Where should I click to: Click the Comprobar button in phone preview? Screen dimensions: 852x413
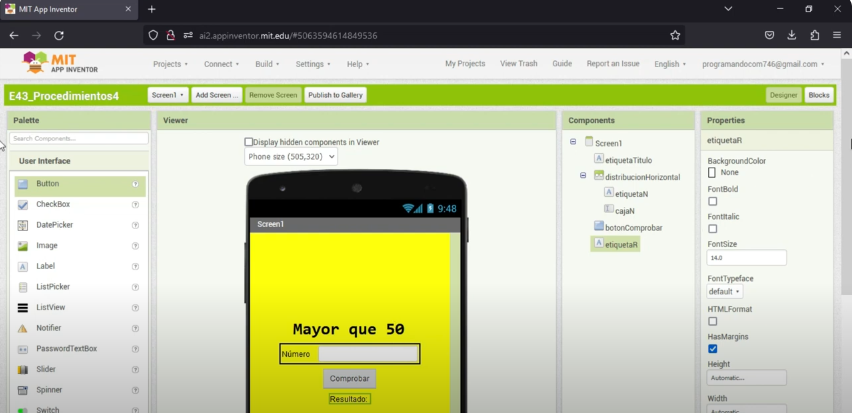coord(349,379)
